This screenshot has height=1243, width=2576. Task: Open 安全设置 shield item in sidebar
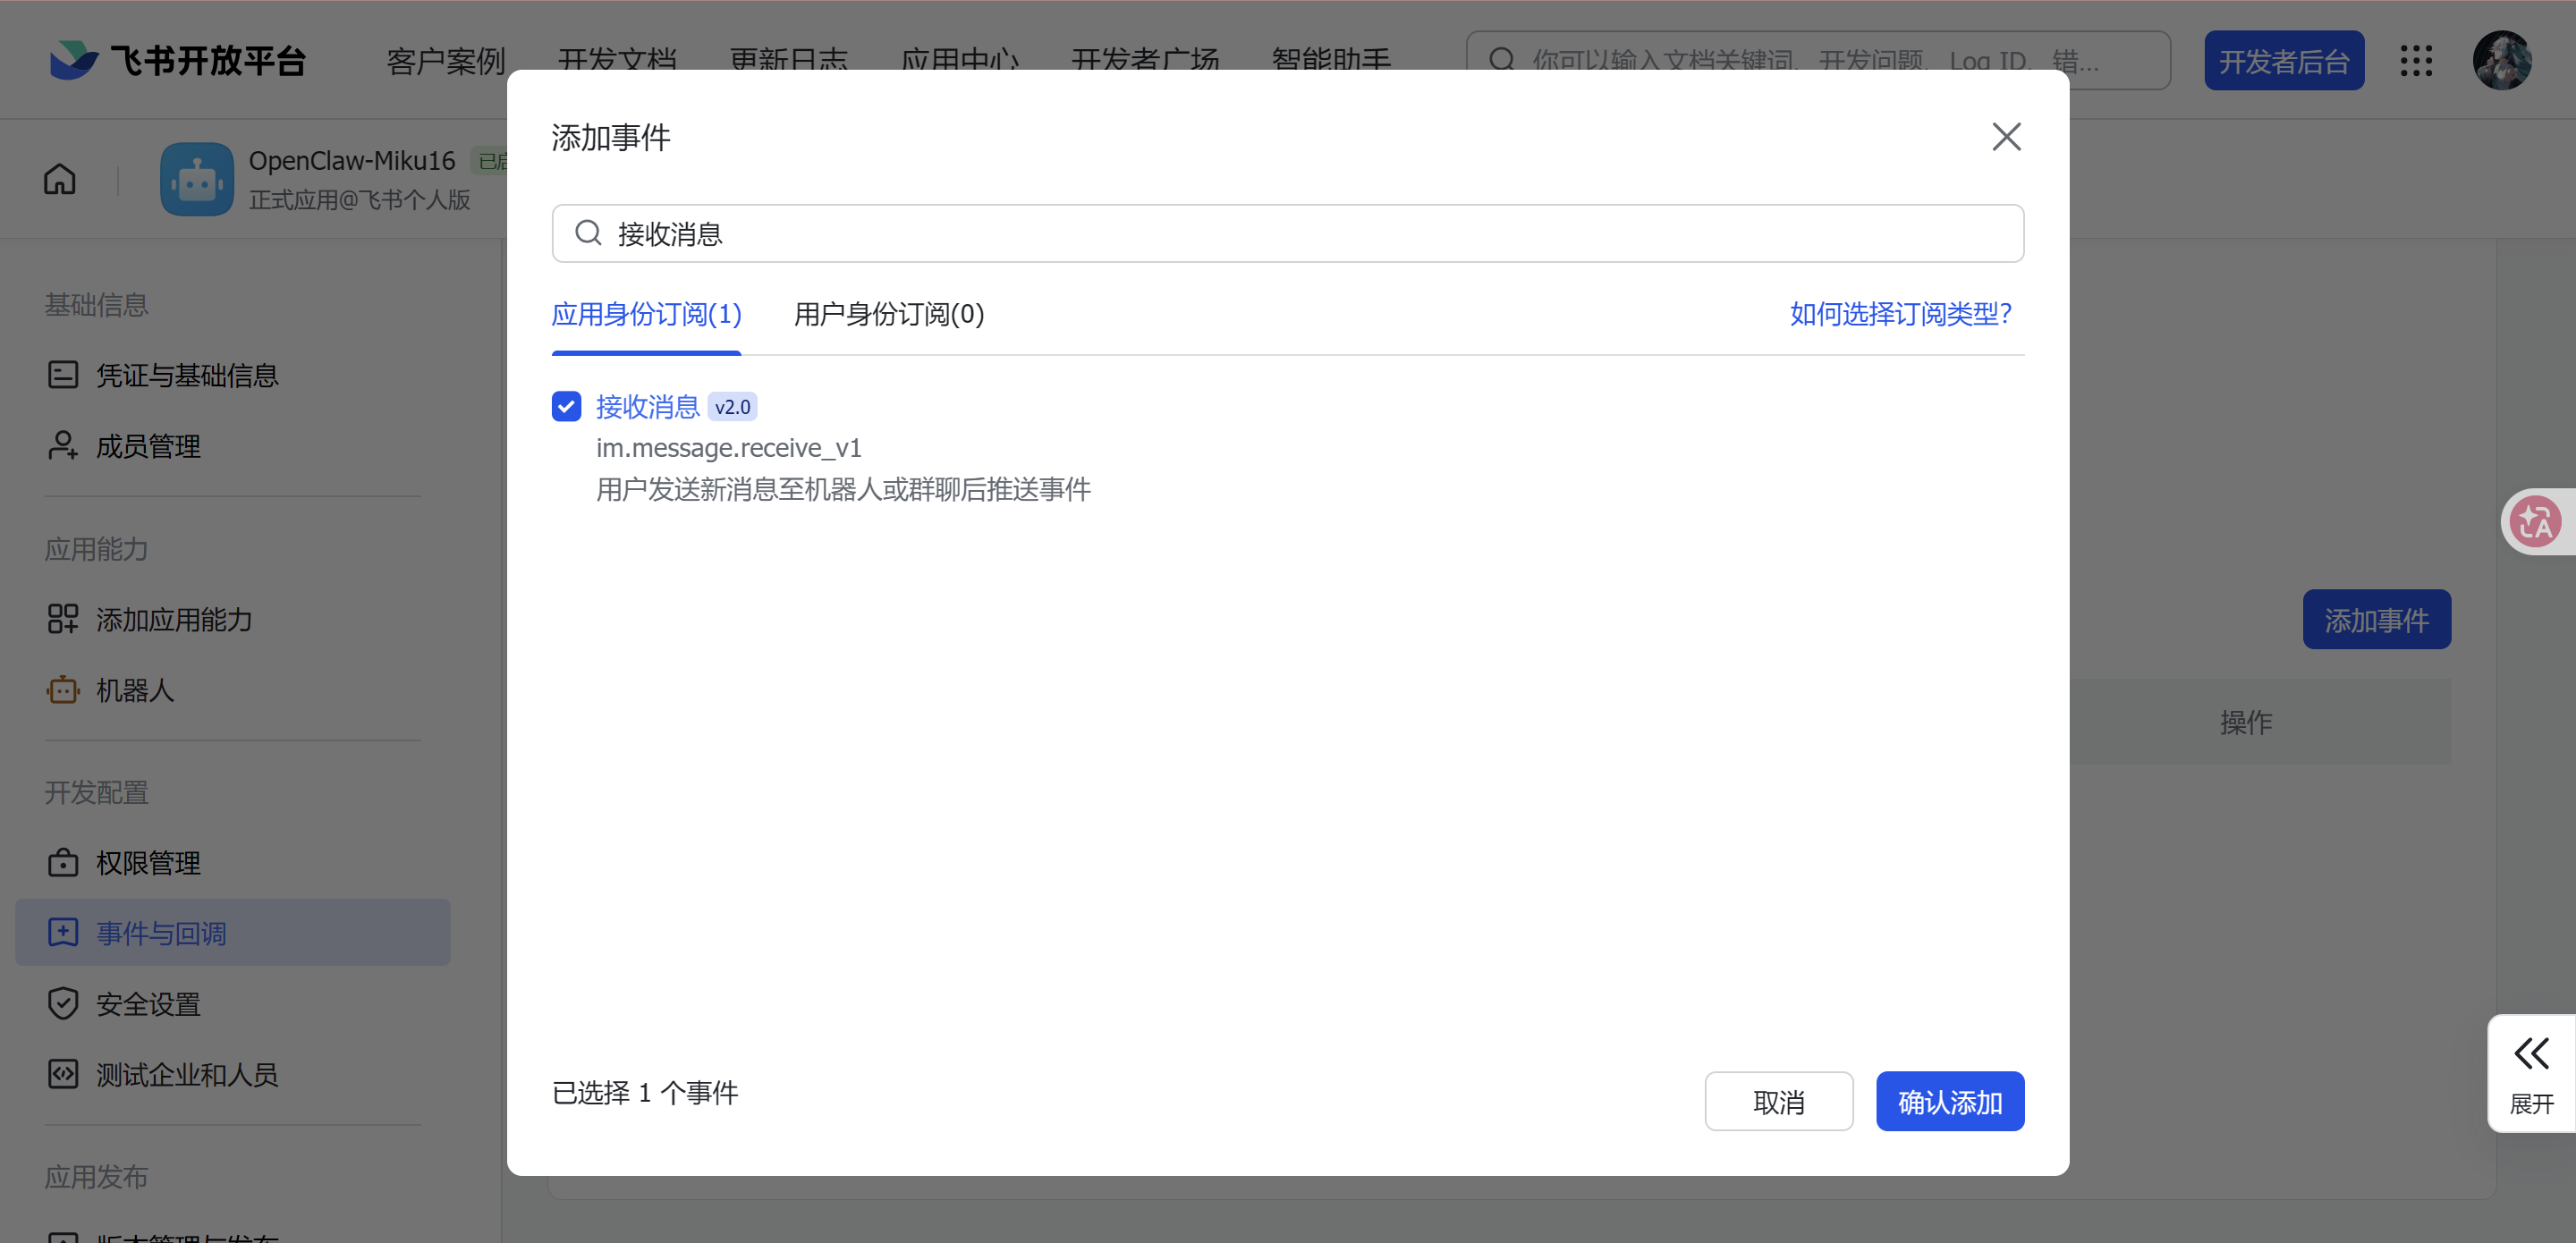[148, 1003]
